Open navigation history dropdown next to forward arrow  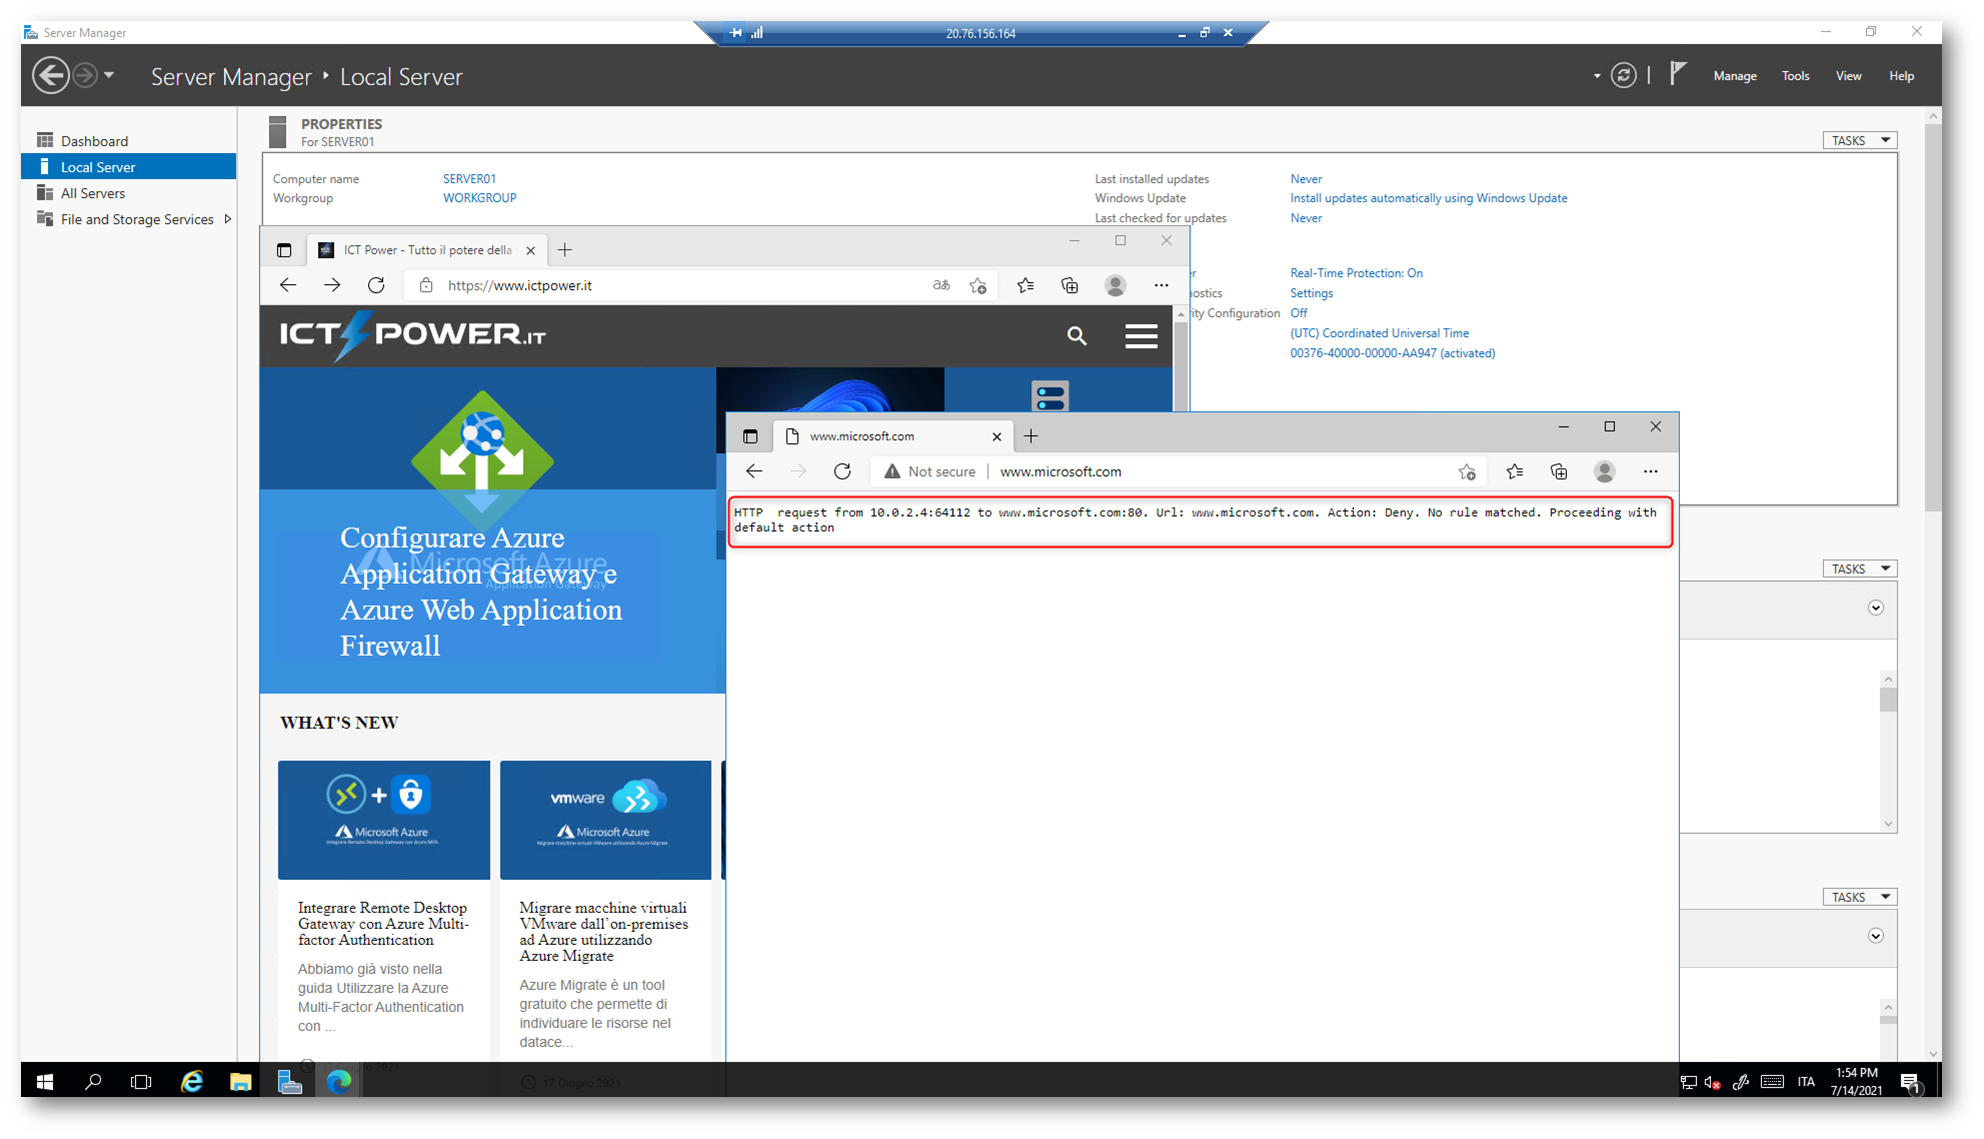tap(109, 76)
